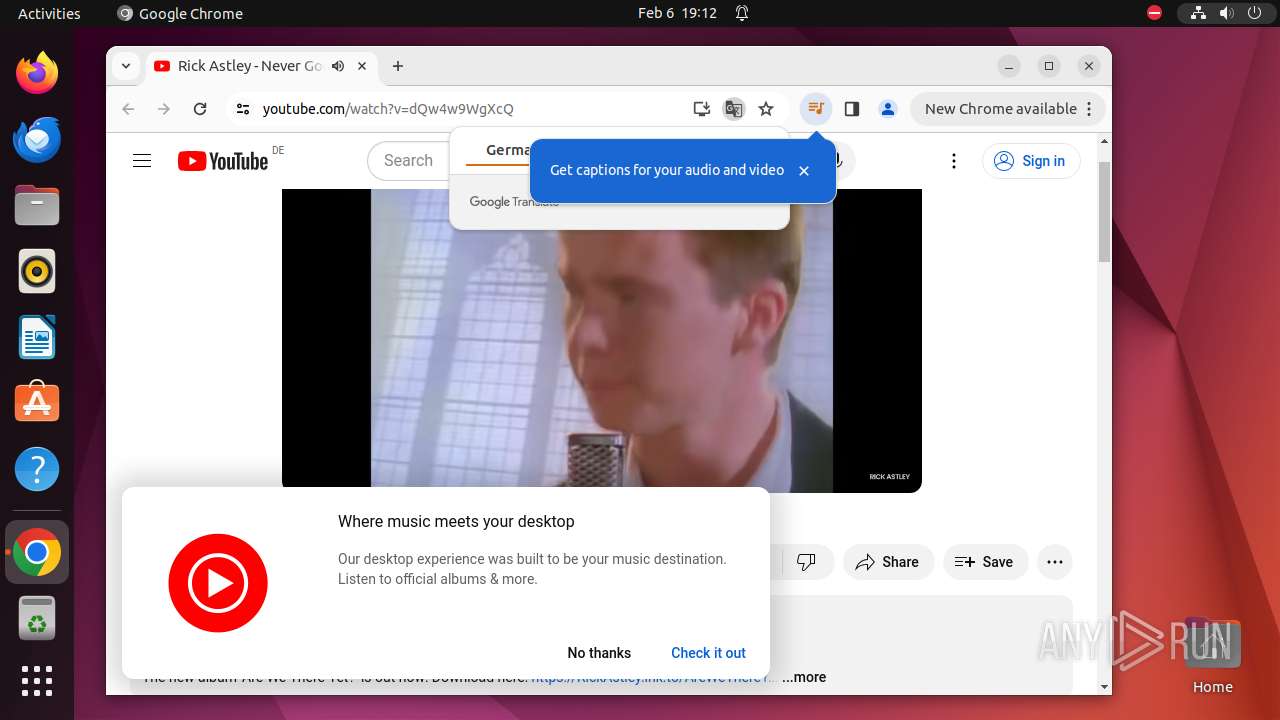Dismiss the captions tip bubble
The width and height of the screenshot is (1280, 720).
pos(804,171)
